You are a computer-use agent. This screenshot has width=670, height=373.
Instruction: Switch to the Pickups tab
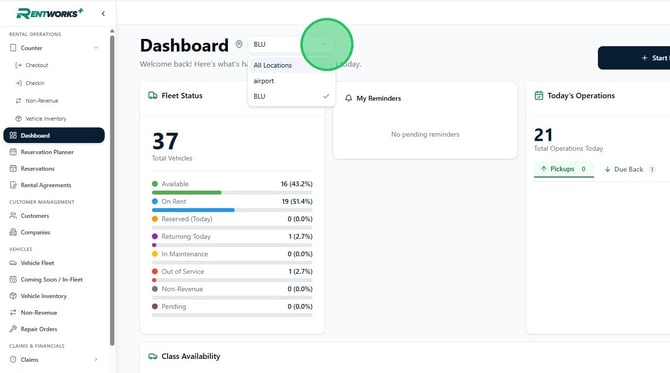[564, 169]
